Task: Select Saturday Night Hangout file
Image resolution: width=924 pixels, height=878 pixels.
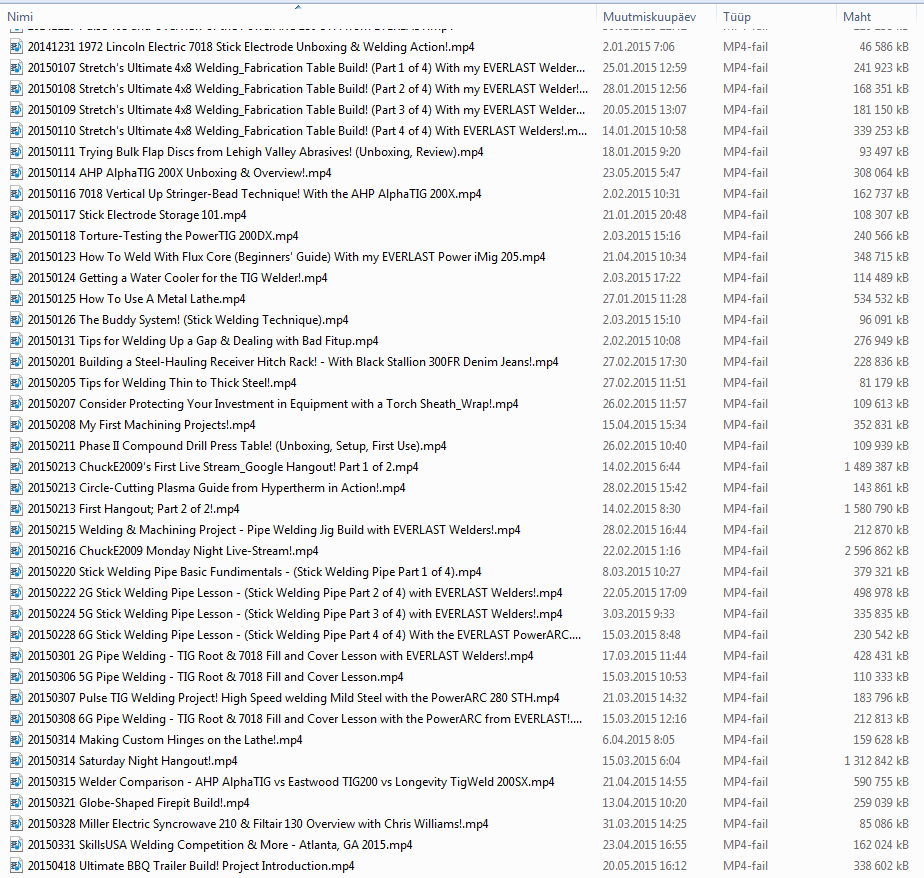Action: pos(132,761)
